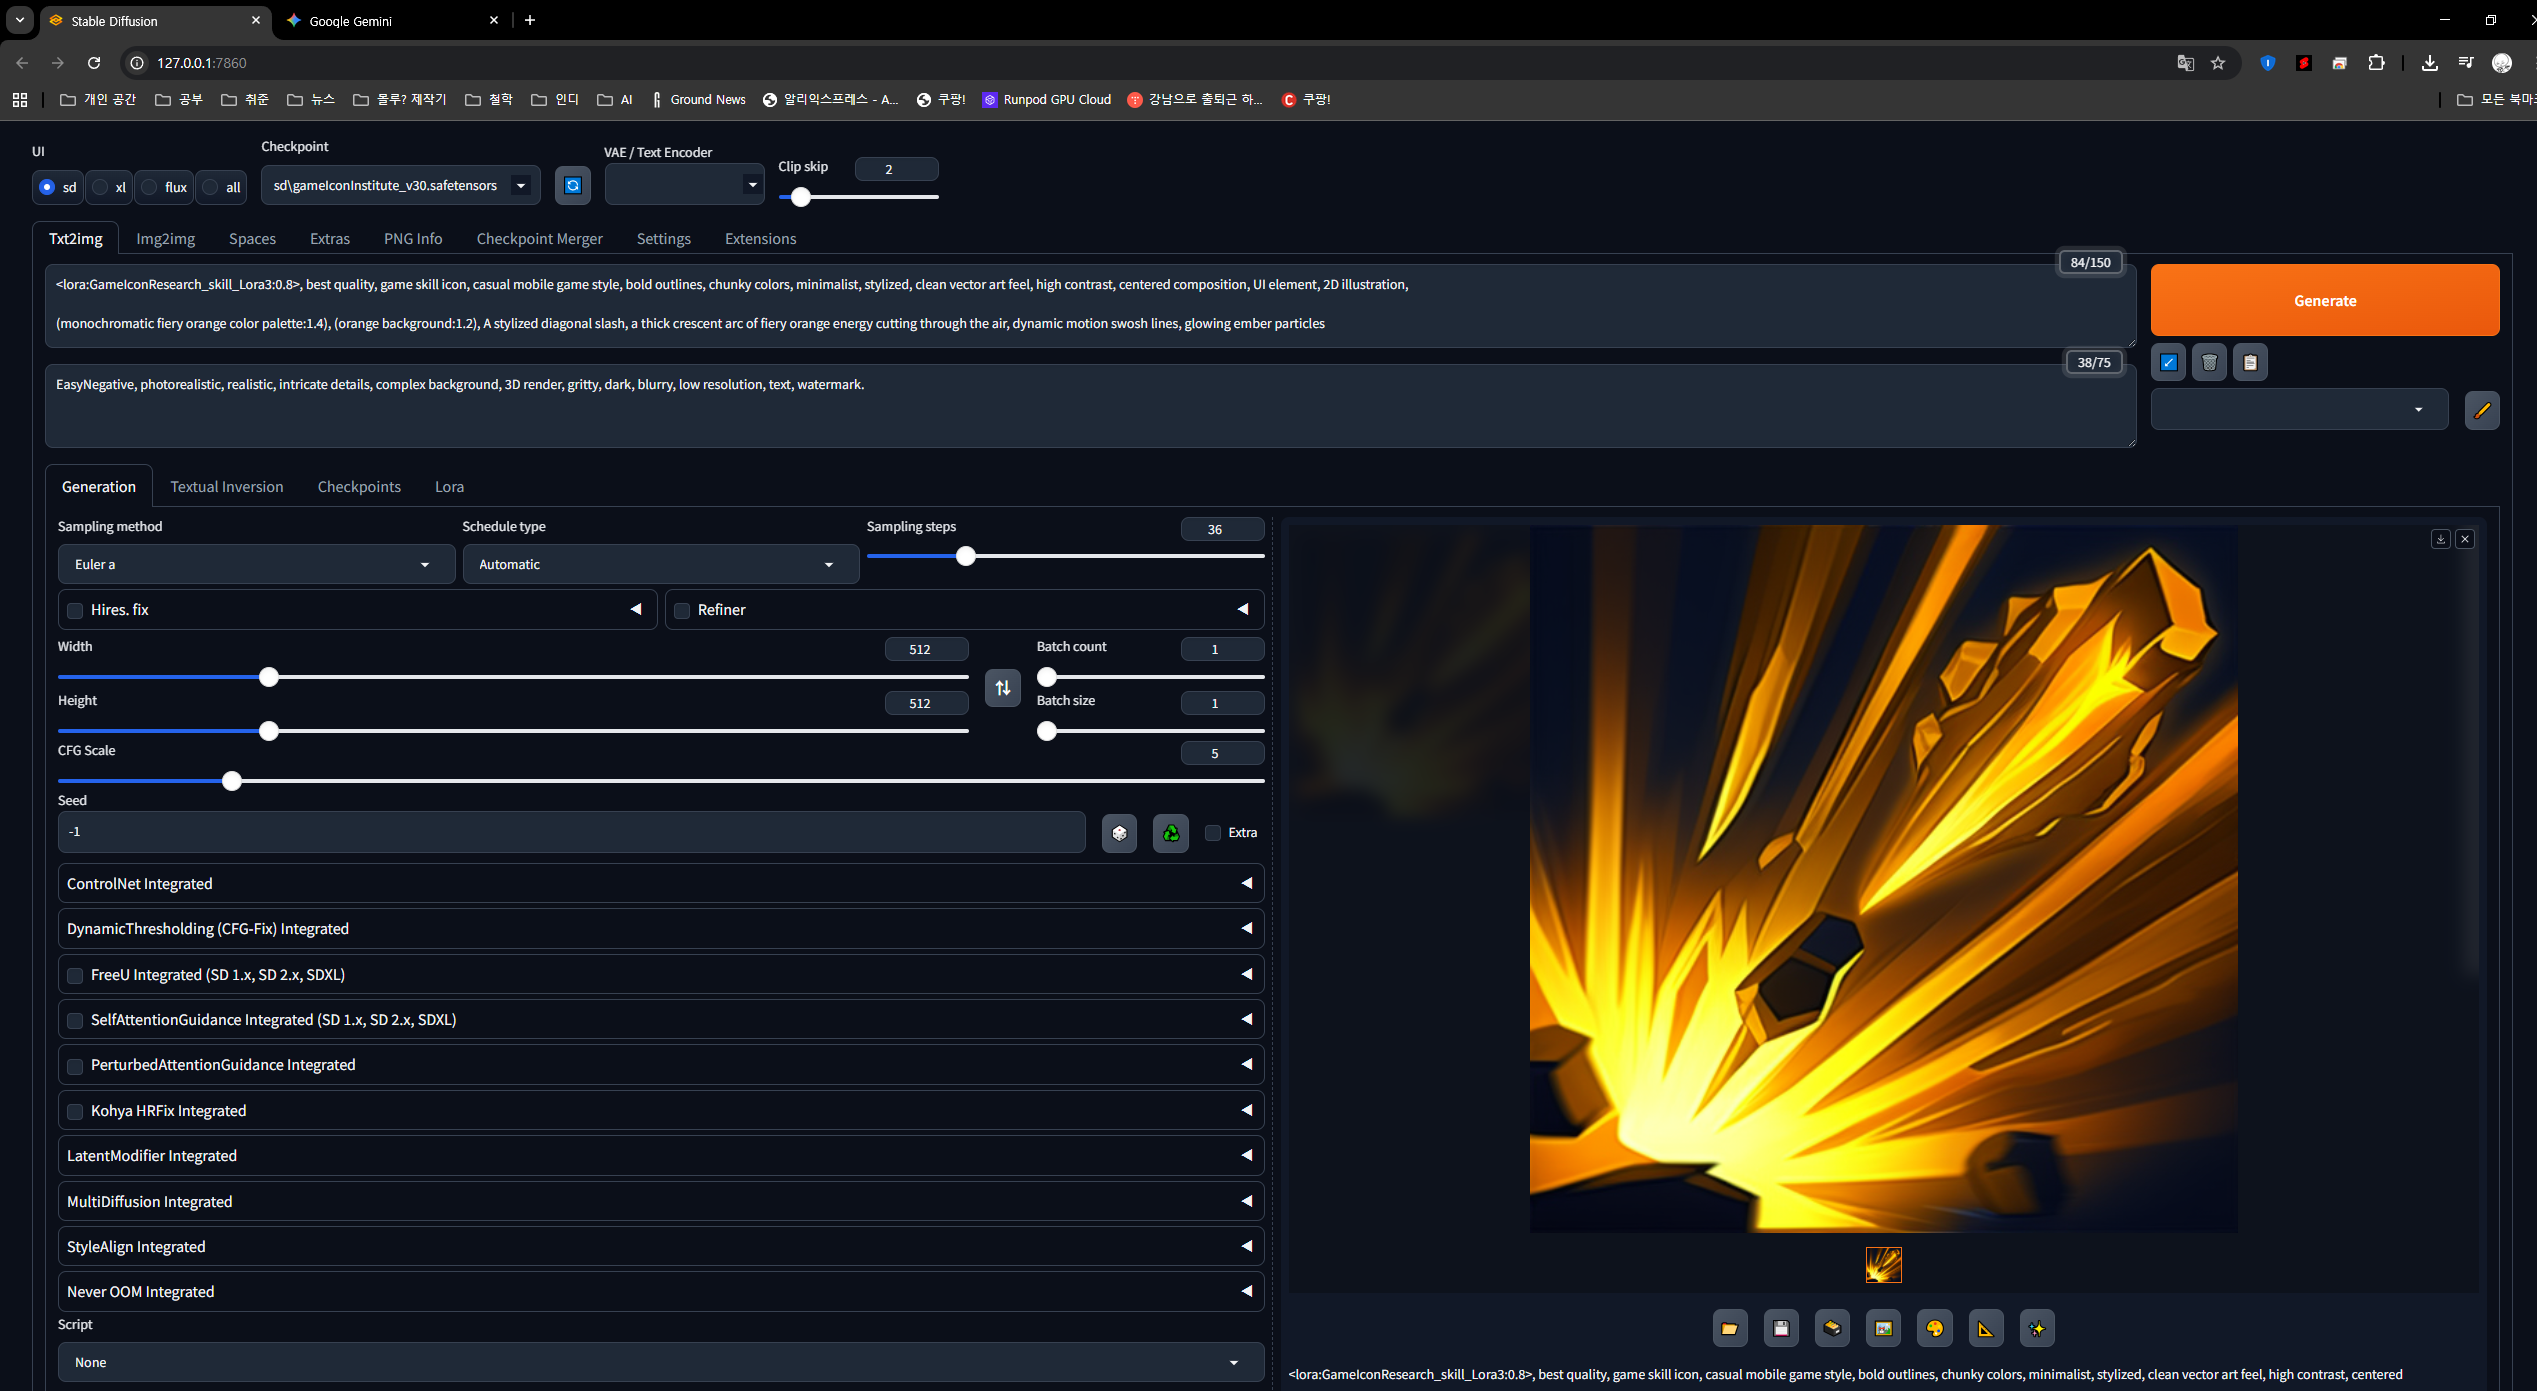Screen dimensions: 2537x1391
Task: Check the FreeU Integrated checkbox
Action: click(75, 975)
